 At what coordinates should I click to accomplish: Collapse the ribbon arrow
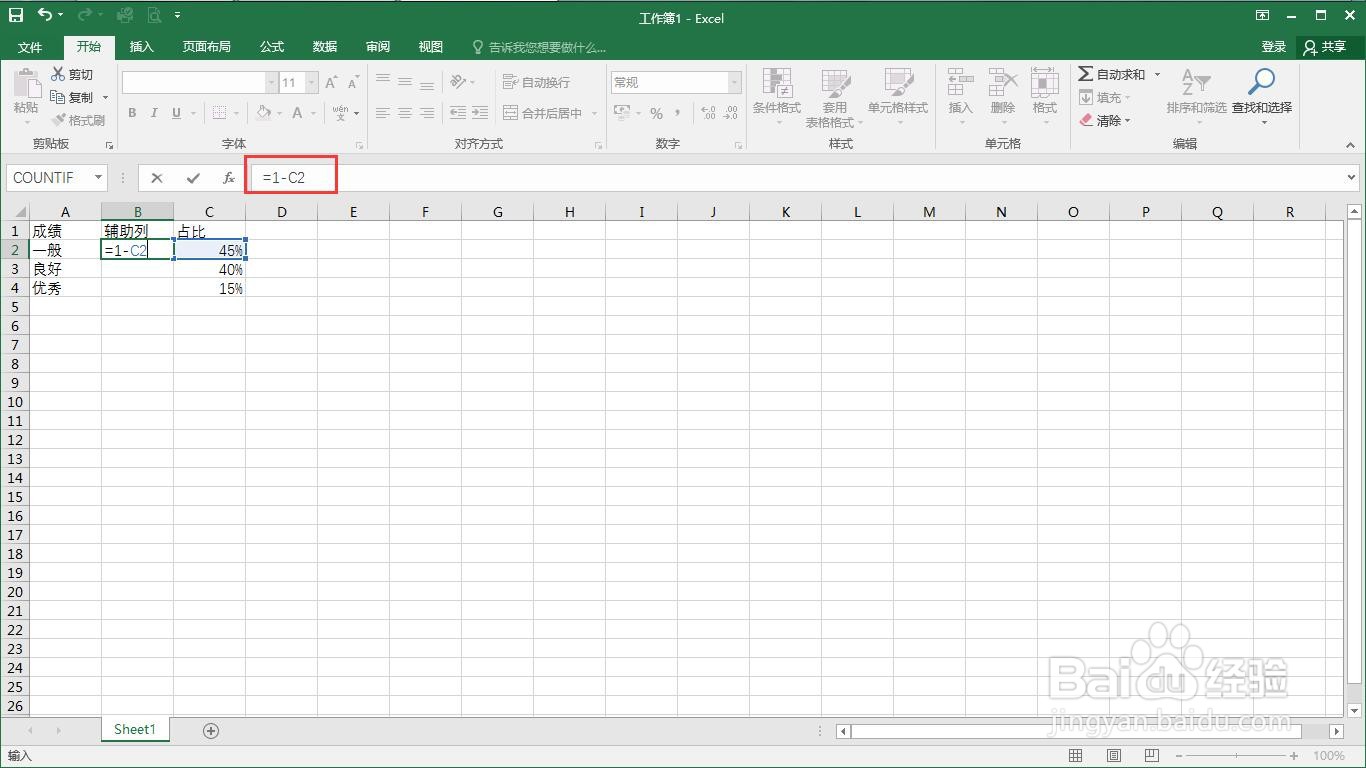[1351, 145]
